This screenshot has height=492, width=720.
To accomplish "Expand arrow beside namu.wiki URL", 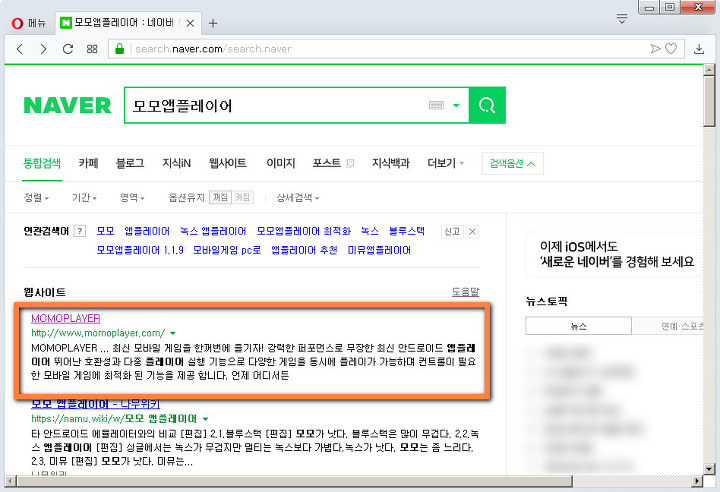I will click(x=205, y=419).
